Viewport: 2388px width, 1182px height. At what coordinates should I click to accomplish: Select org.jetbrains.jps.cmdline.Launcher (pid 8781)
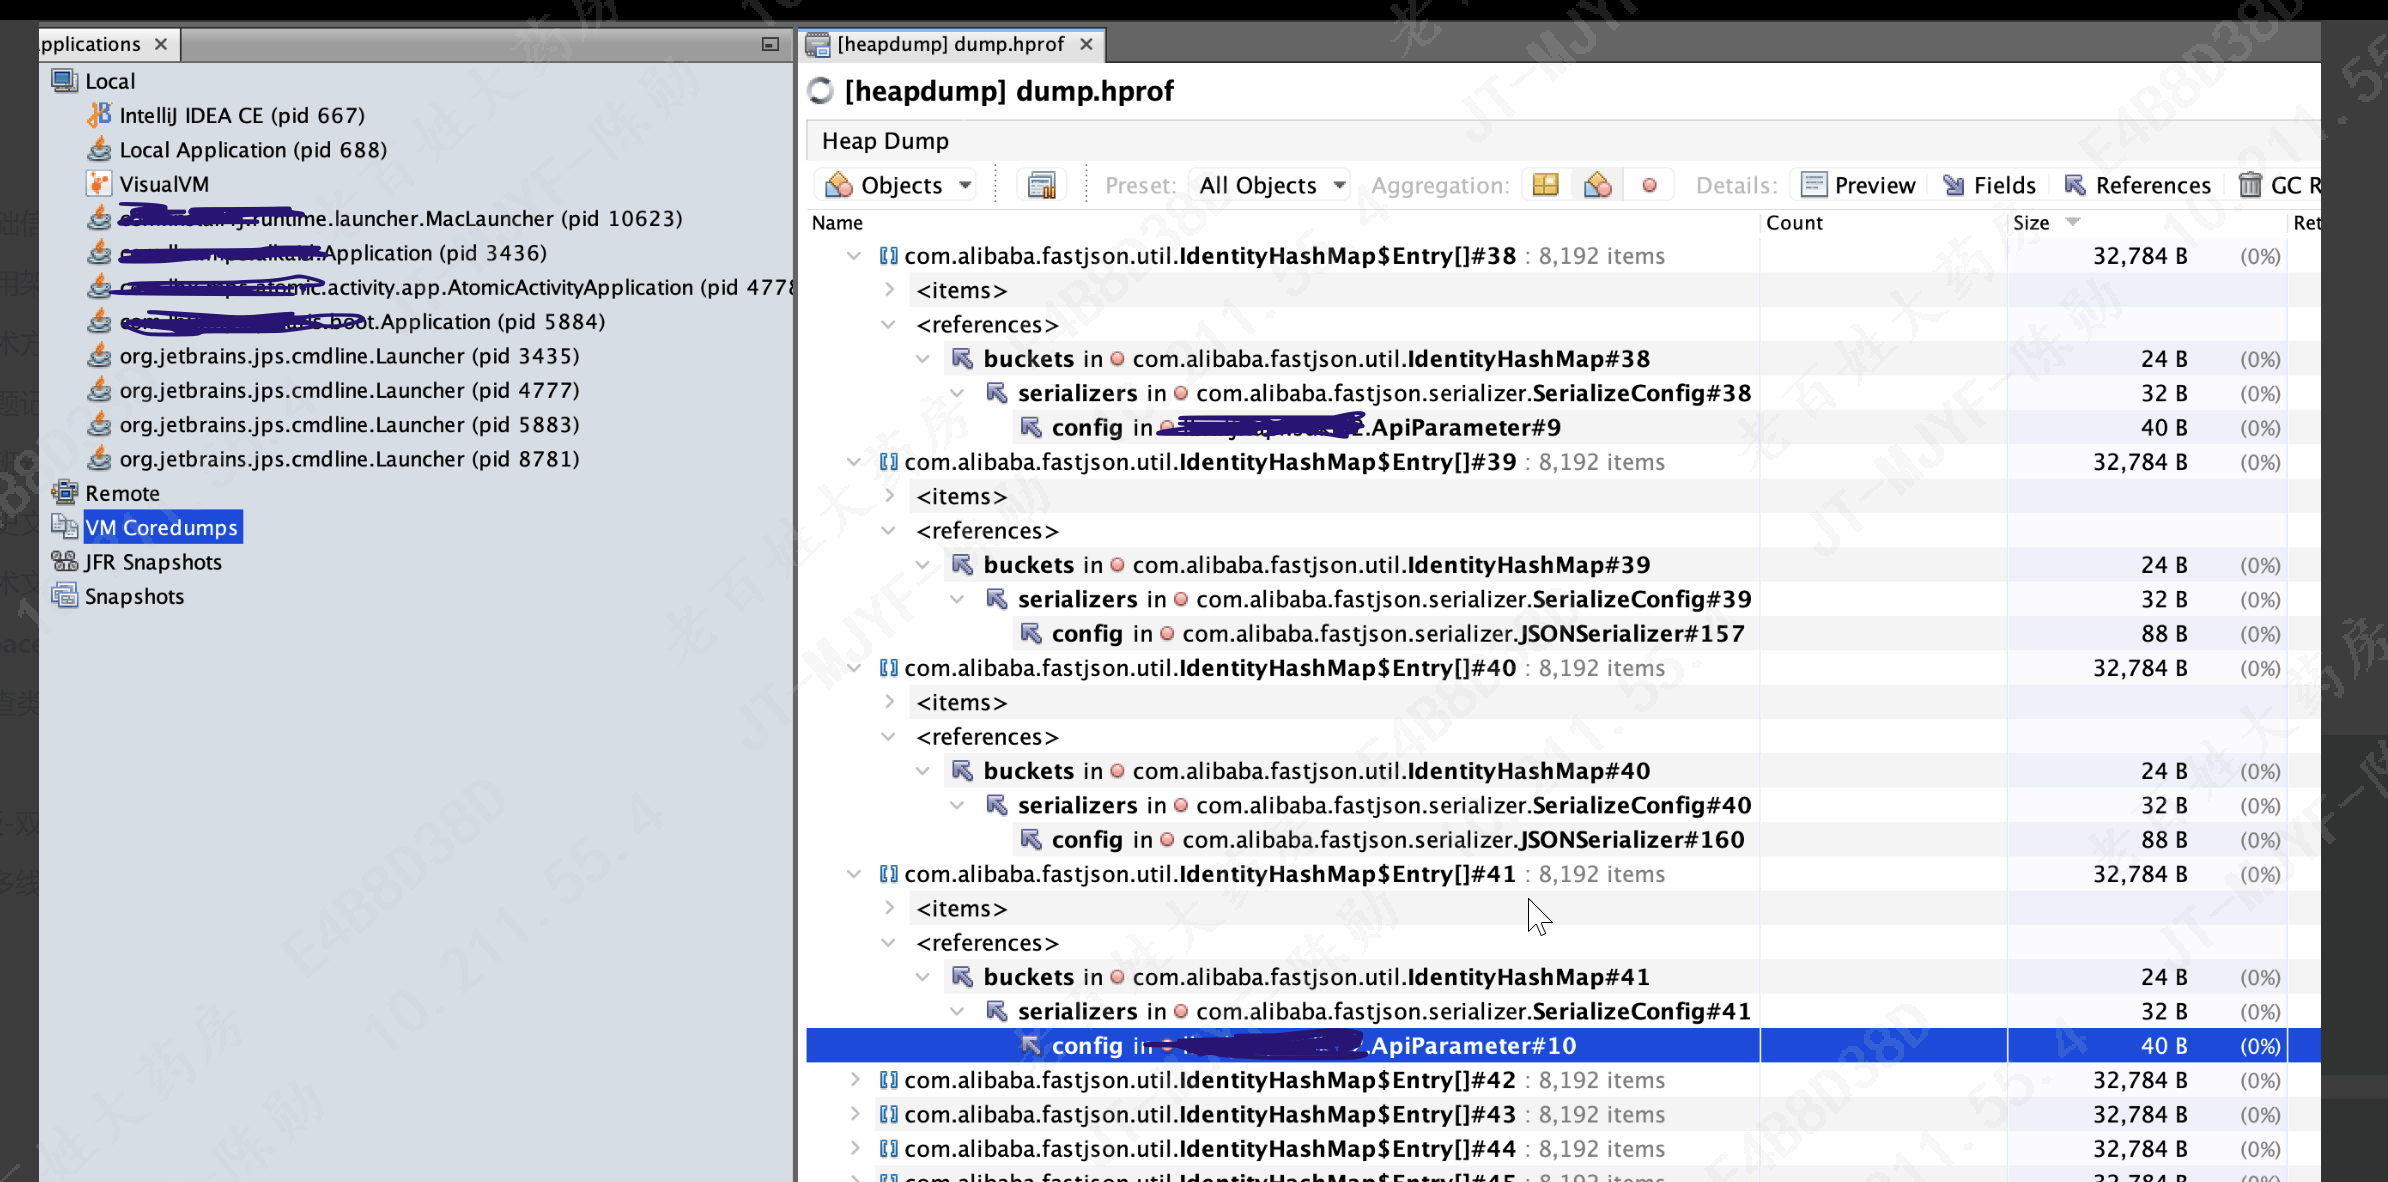(x=349, y=459)
